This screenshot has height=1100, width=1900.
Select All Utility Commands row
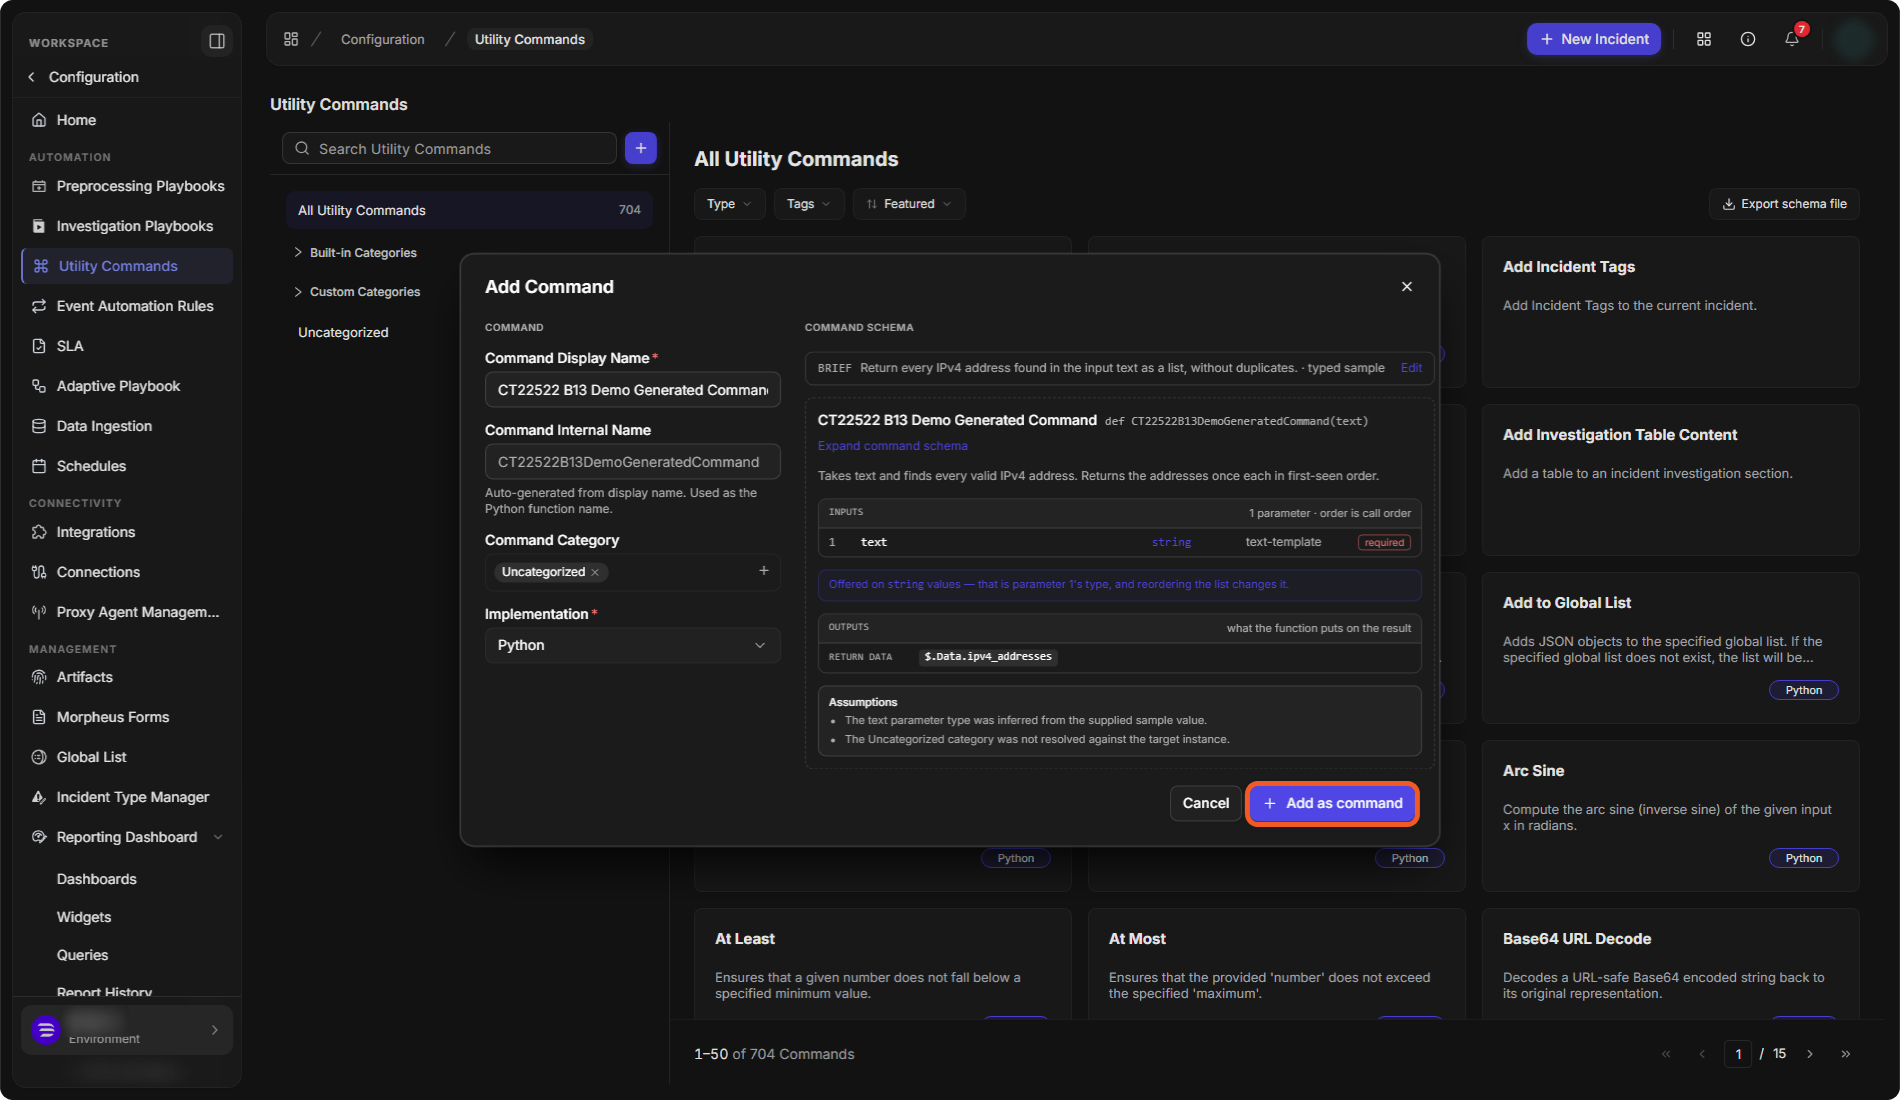[469, 210]
